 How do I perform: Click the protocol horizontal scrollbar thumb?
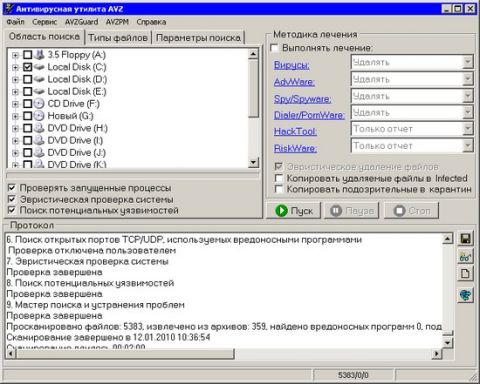click(125, 353)
